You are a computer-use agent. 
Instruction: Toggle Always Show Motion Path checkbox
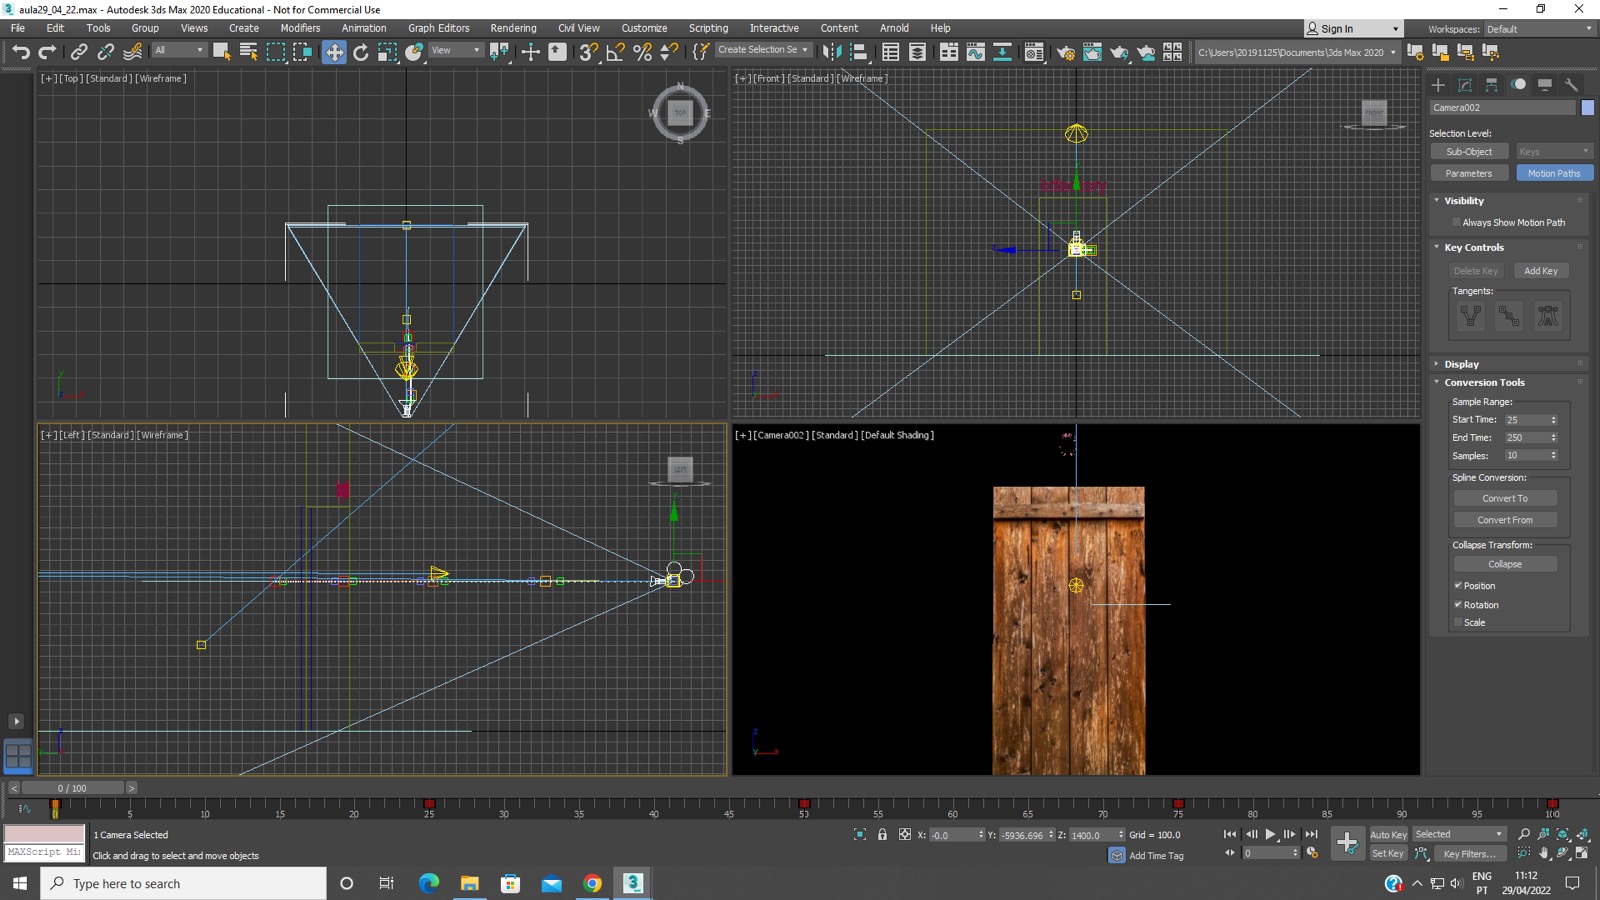pos(1457,223)
